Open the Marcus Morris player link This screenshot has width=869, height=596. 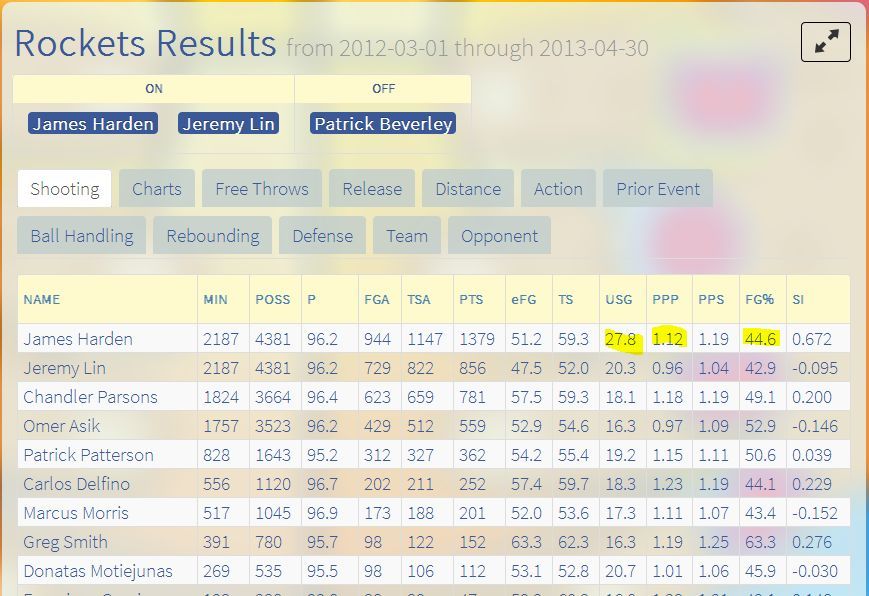pyautogui.click(x=76, y=513)
